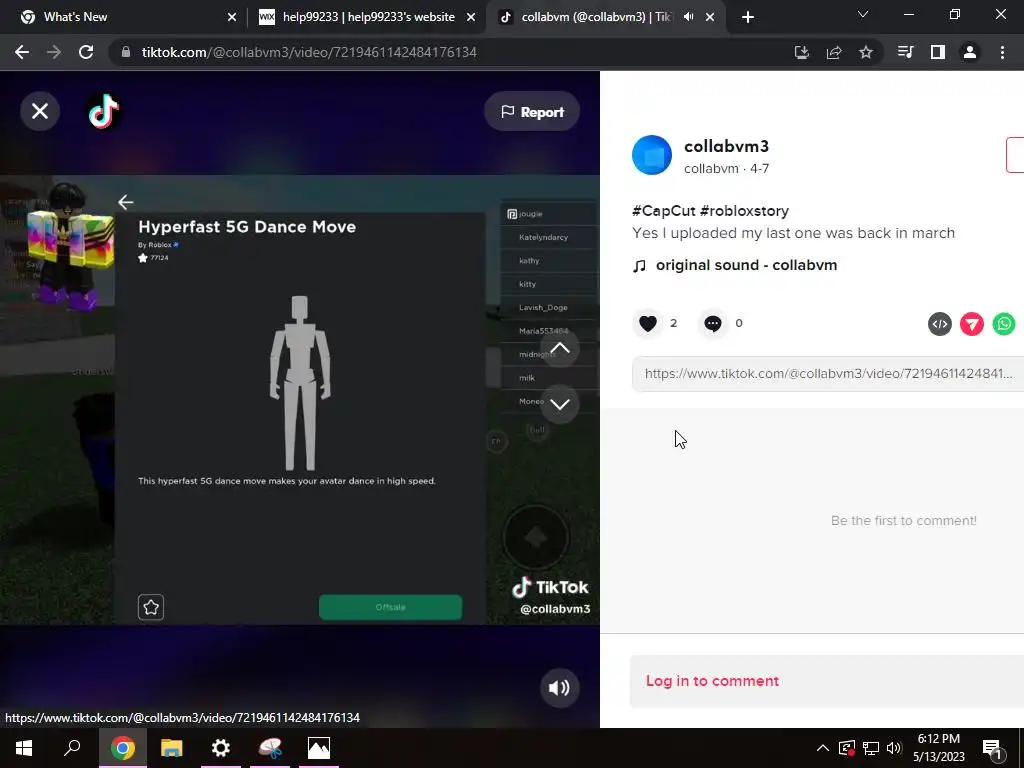Go to next video with down arrow
The height and width of the screenshot is (768, 1024).
560,404
